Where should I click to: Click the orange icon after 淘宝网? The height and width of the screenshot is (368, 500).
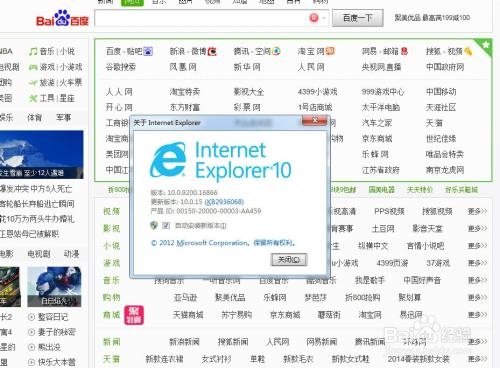click(330, 51)
